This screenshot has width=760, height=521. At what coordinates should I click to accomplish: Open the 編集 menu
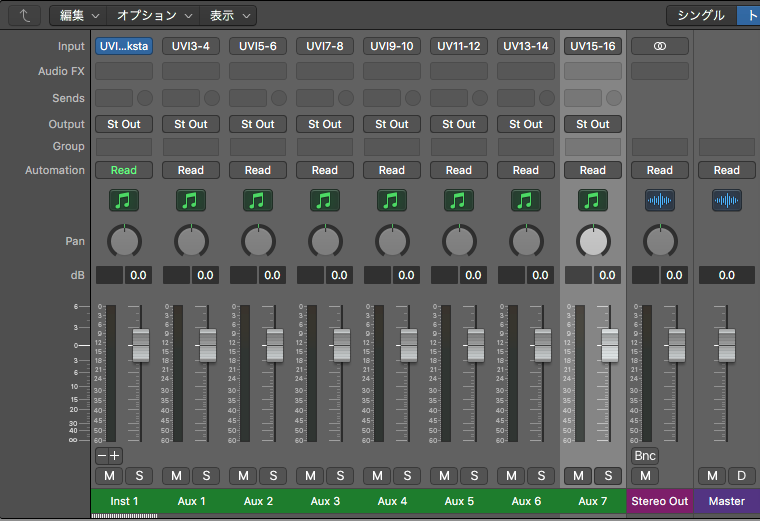tap(79, 16)
